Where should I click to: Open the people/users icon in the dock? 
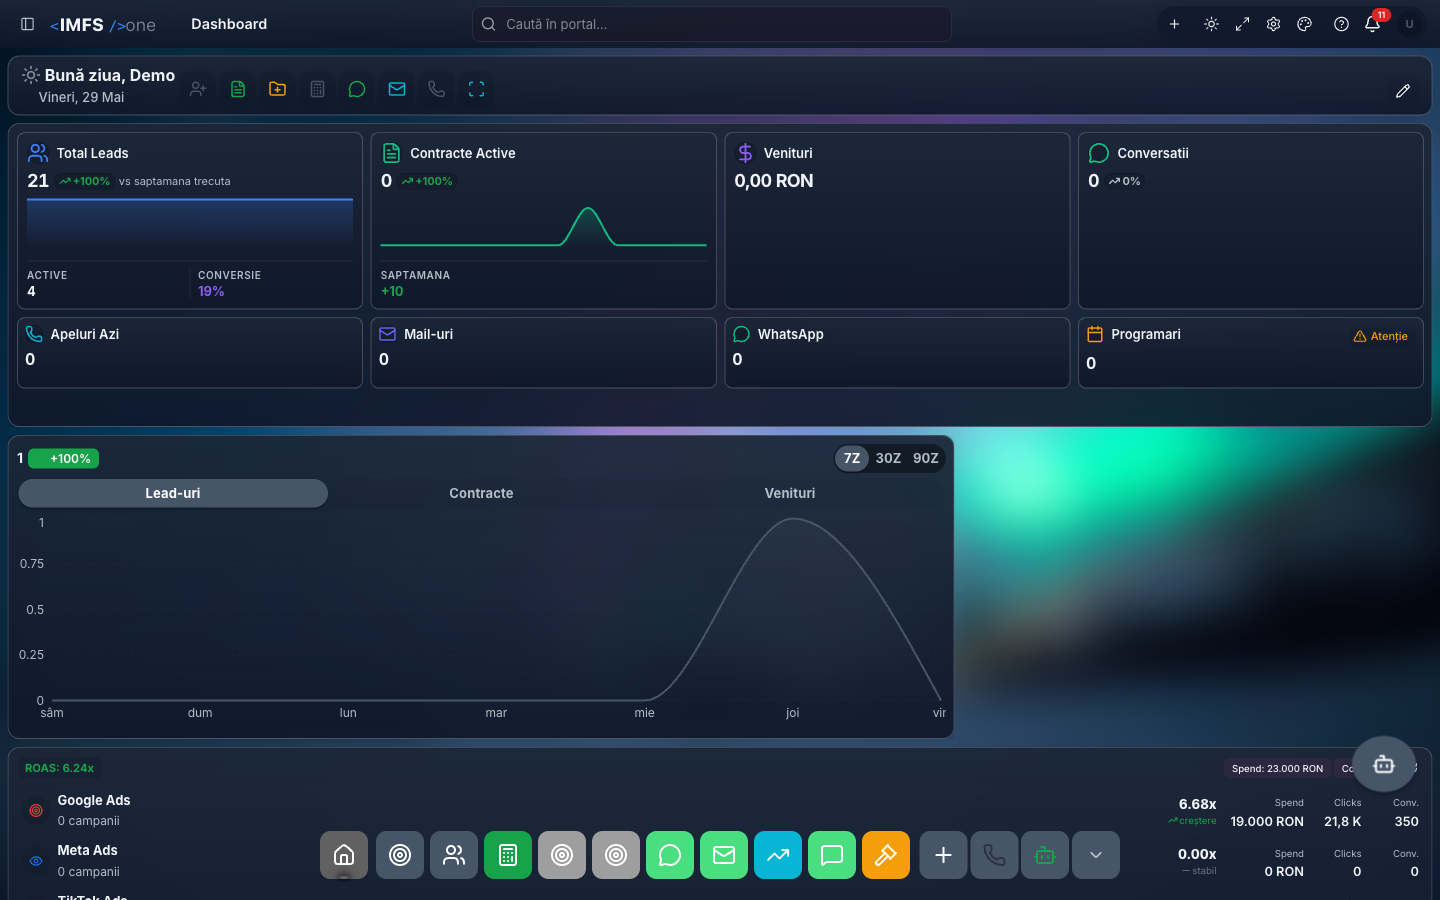tap(454, 855)
